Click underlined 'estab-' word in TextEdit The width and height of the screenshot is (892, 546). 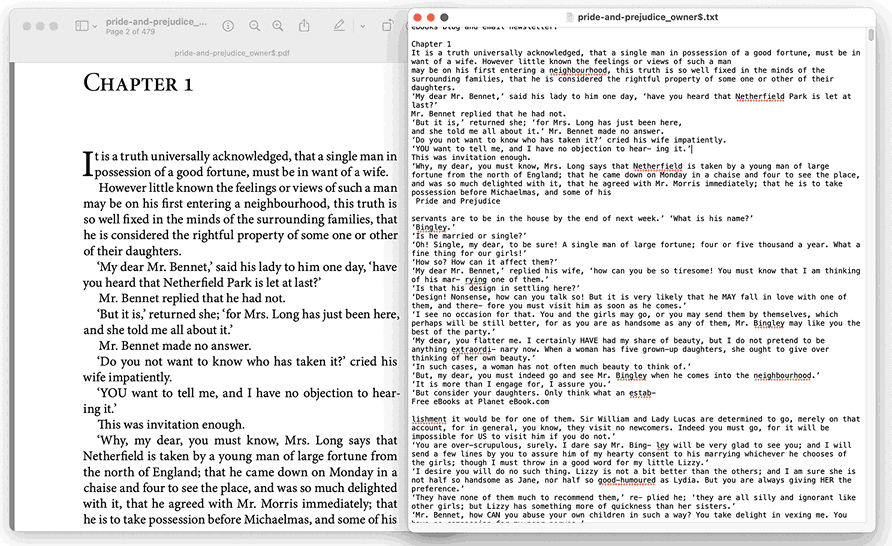(643, 393)
